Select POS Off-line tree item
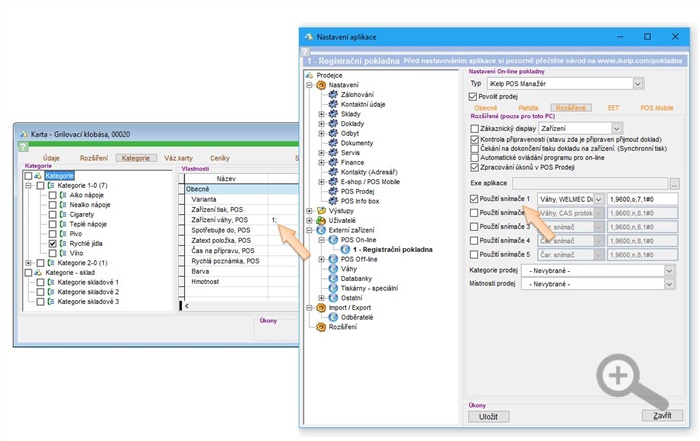 tap(359, 259)
